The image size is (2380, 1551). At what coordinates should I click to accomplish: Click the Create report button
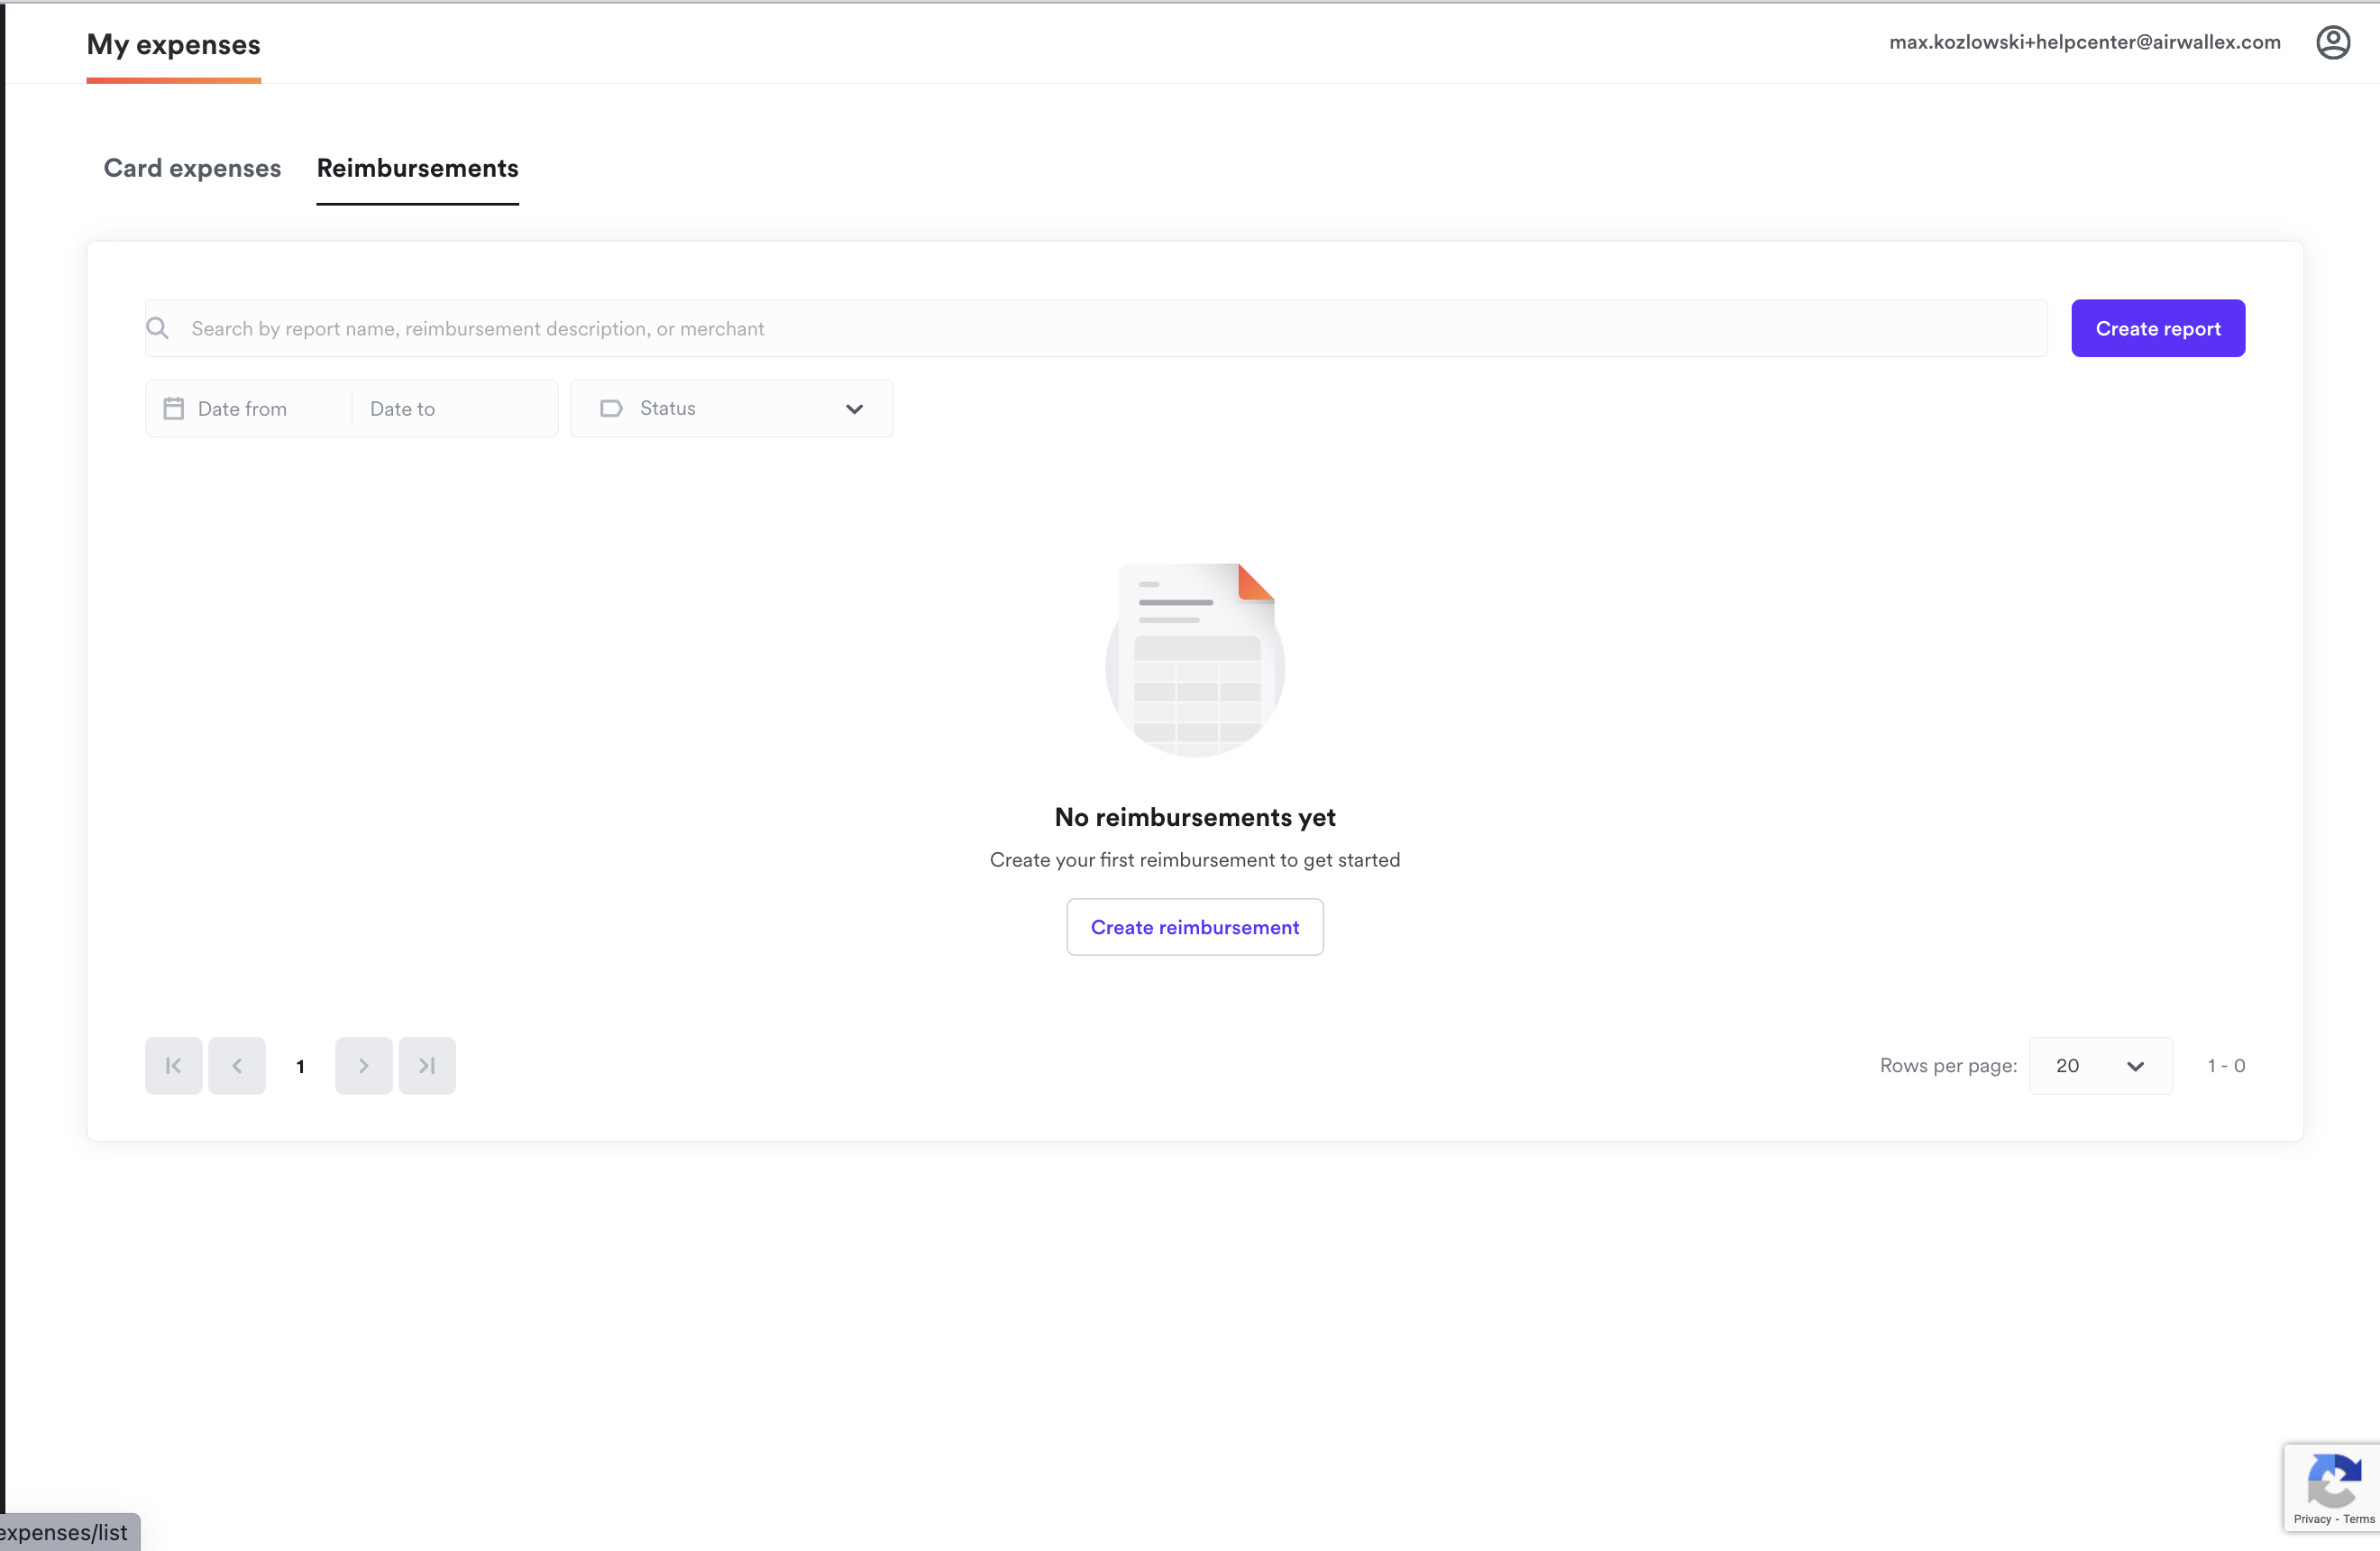2158,328
